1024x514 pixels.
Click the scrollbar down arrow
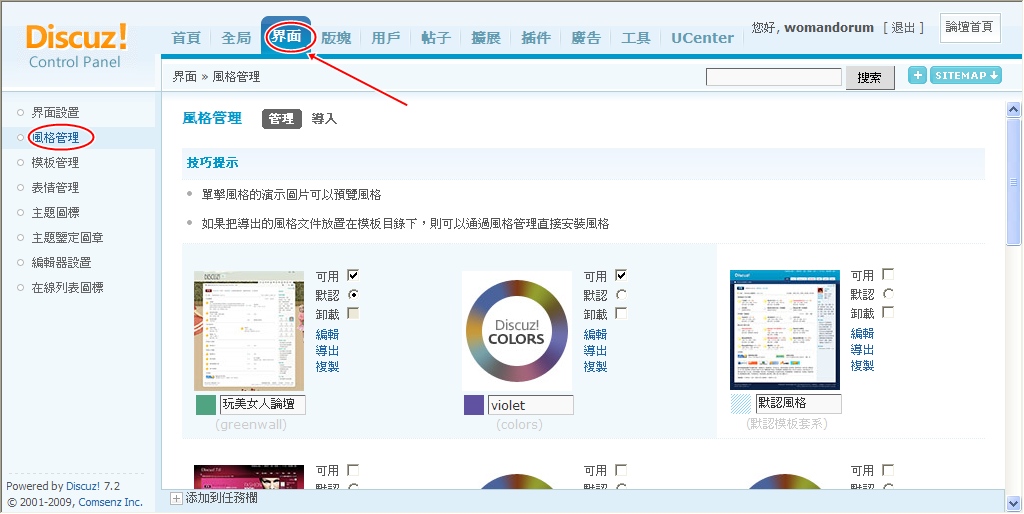pos(1014,504)
